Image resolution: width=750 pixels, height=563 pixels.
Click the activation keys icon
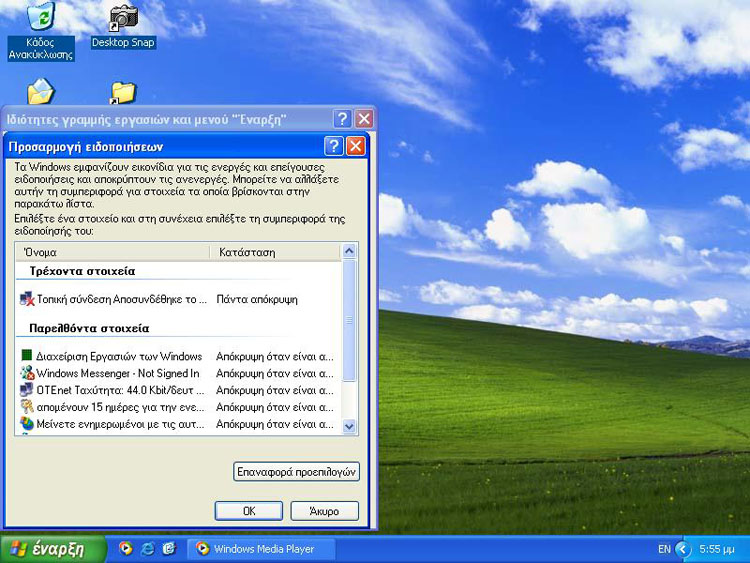coord(27,407)
